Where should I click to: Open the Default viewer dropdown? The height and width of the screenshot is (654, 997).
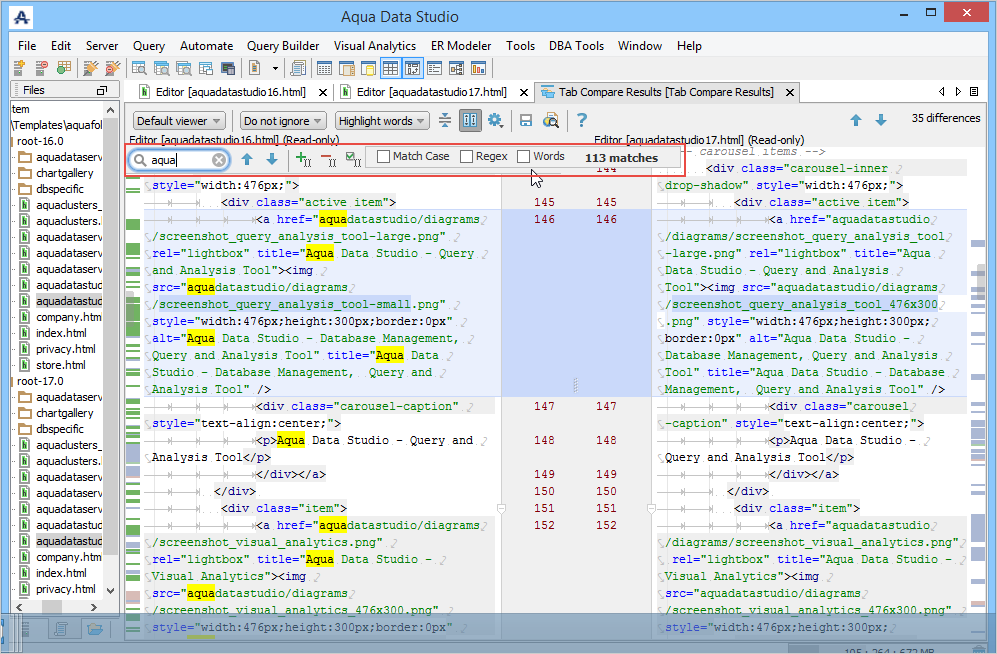click(x=178, y=121)
